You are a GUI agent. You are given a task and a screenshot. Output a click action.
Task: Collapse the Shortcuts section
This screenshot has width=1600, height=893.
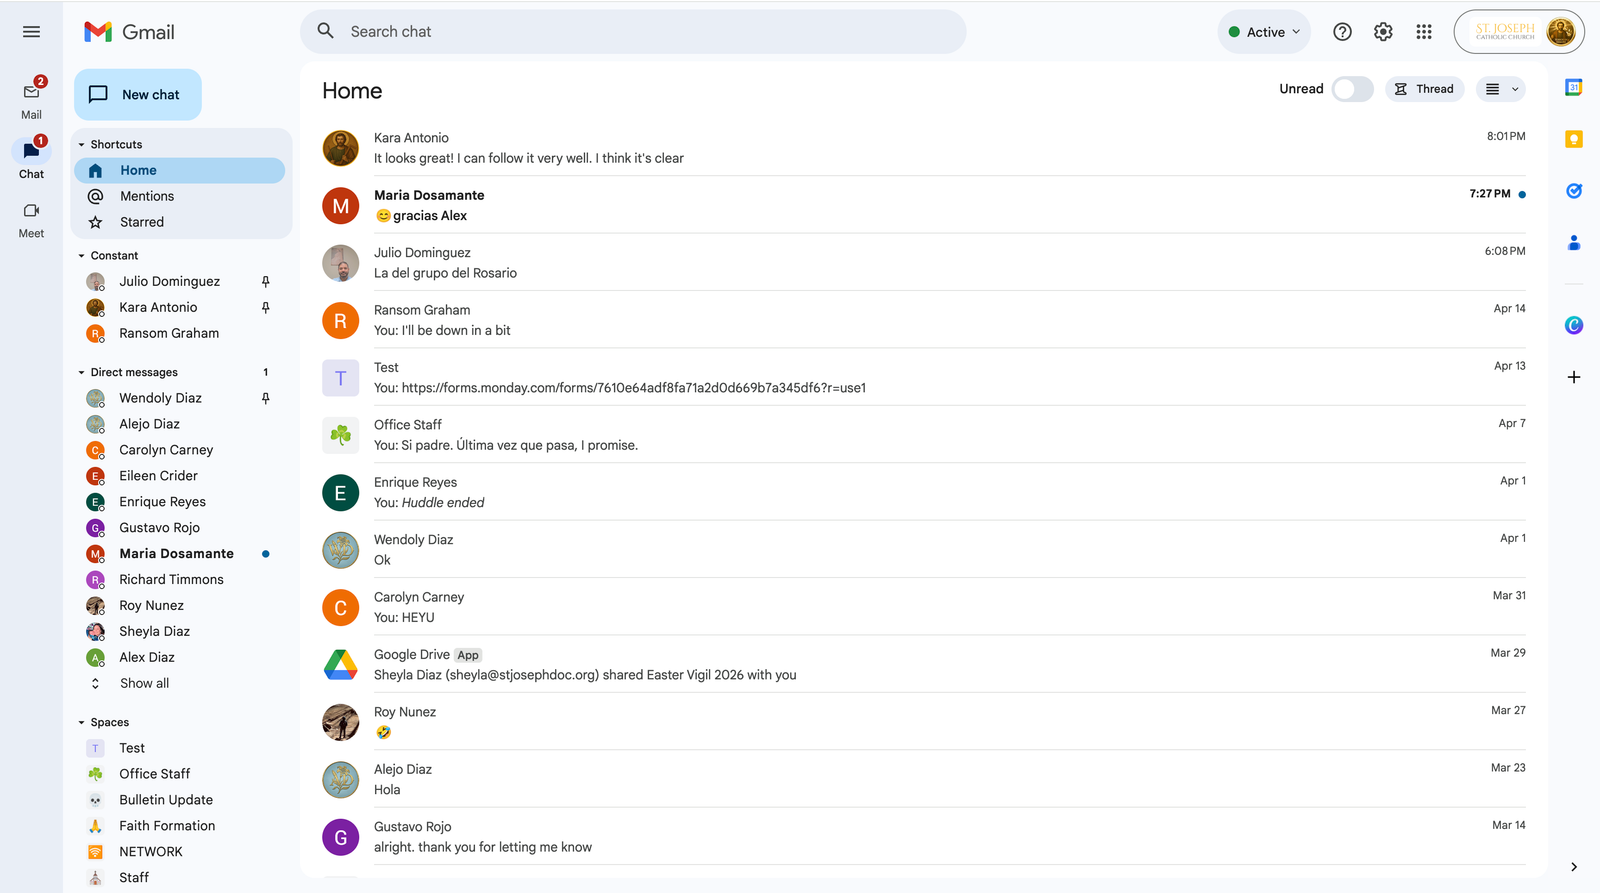coord(82,145)
